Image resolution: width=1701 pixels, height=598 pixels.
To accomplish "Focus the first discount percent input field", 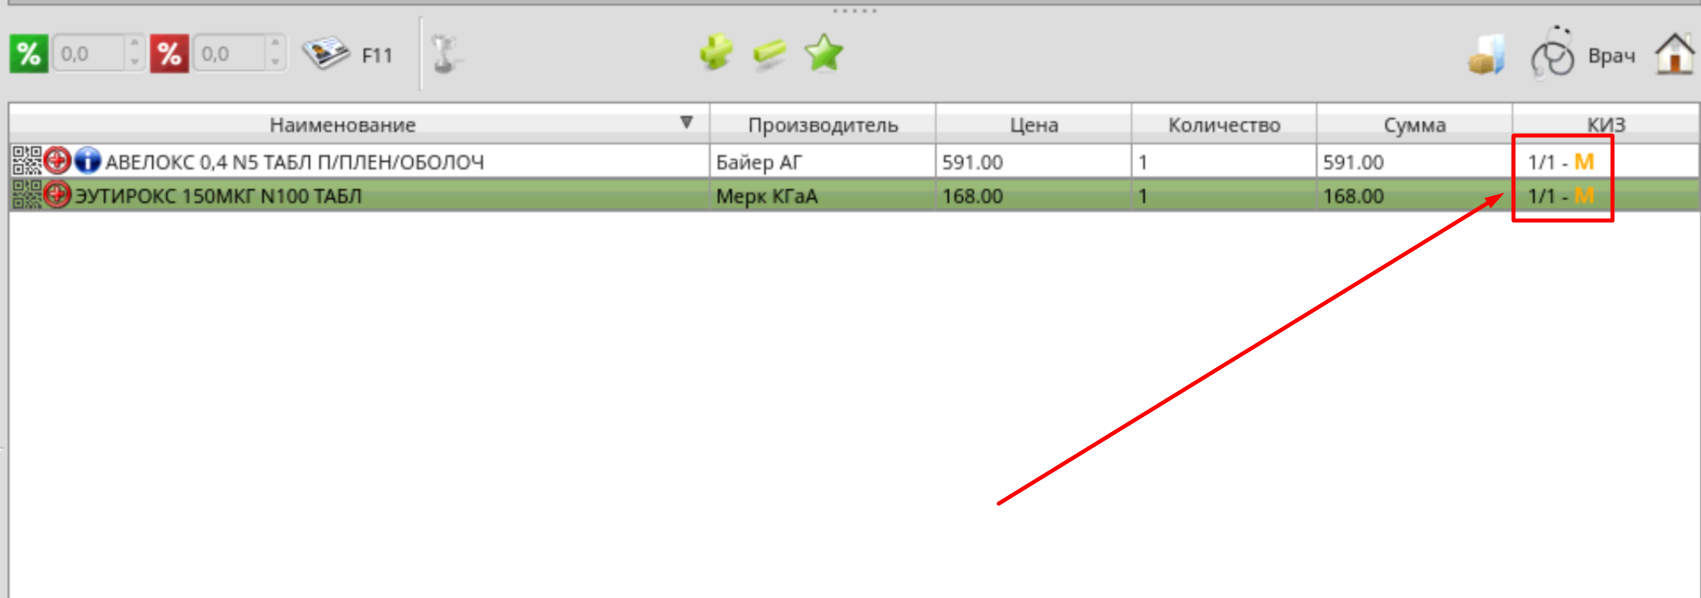I will [x=90, y=54].
